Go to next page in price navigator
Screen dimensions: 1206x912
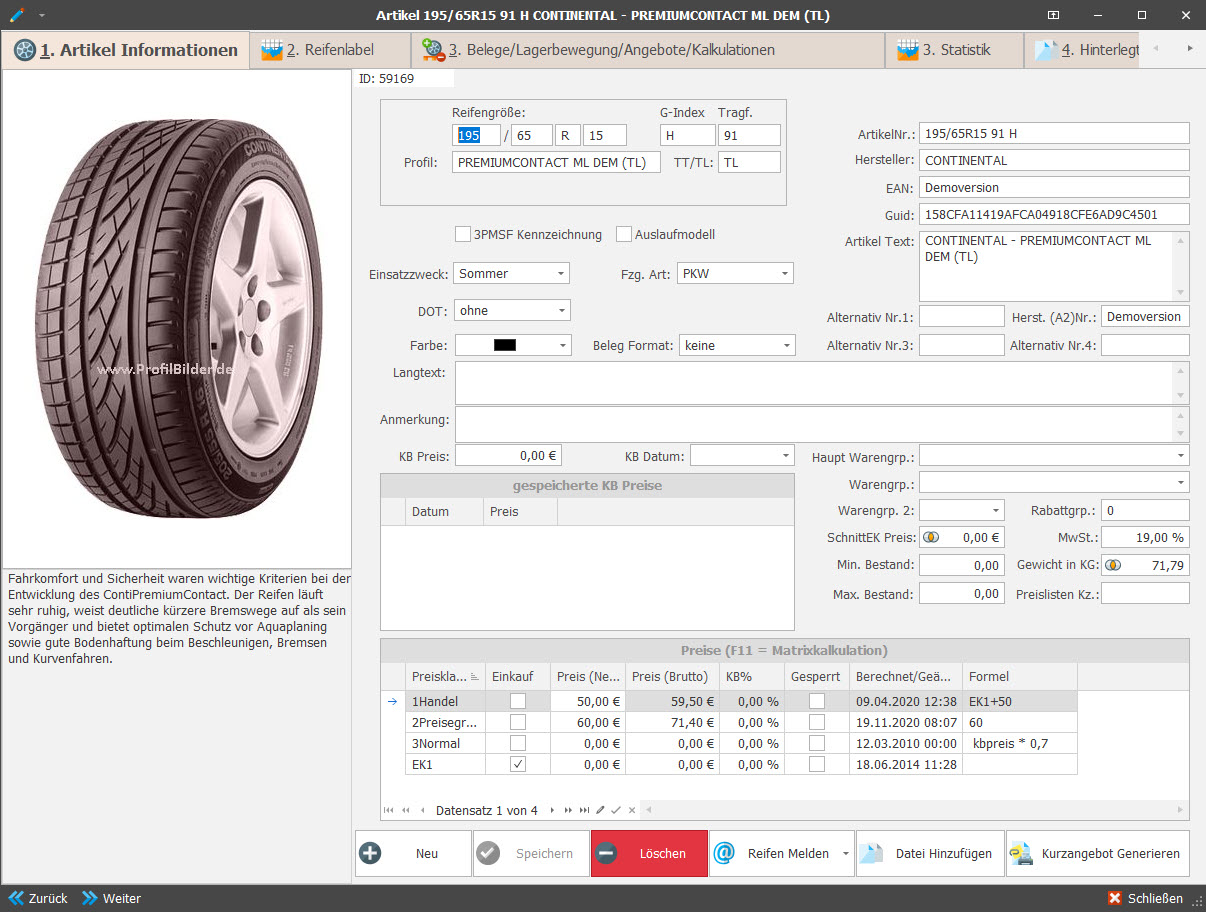[568, 810]
